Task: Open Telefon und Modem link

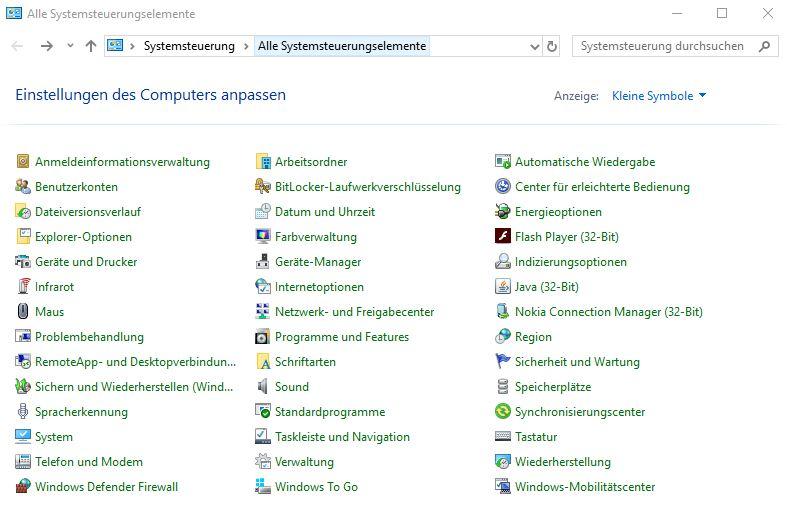Action: (89, 462)
